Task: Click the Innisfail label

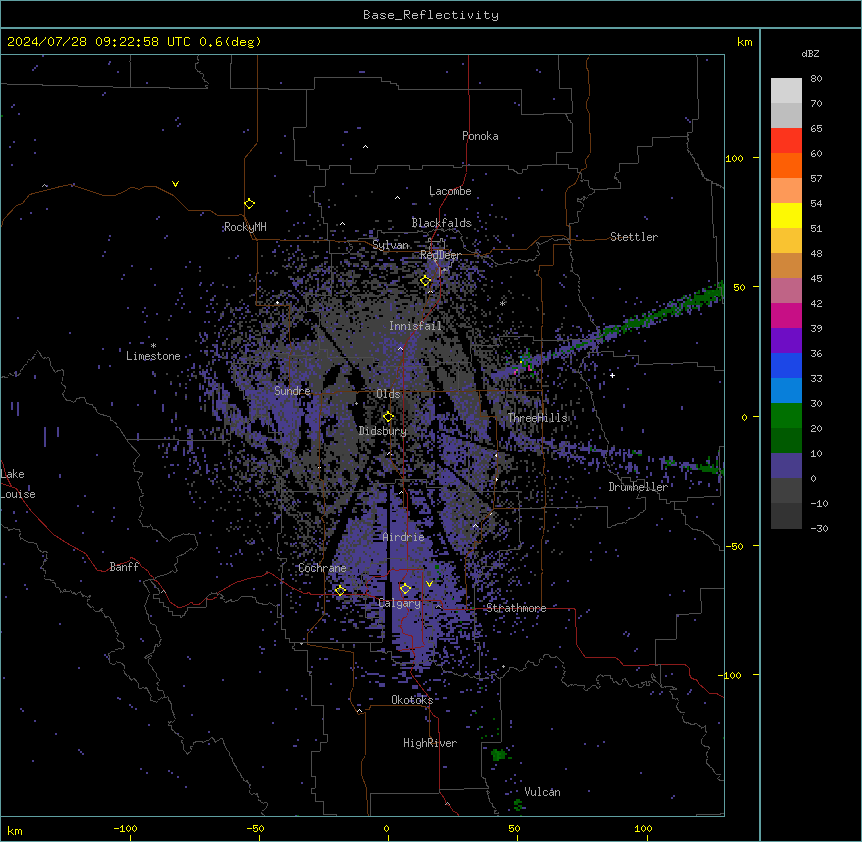Action: point(415,326)
